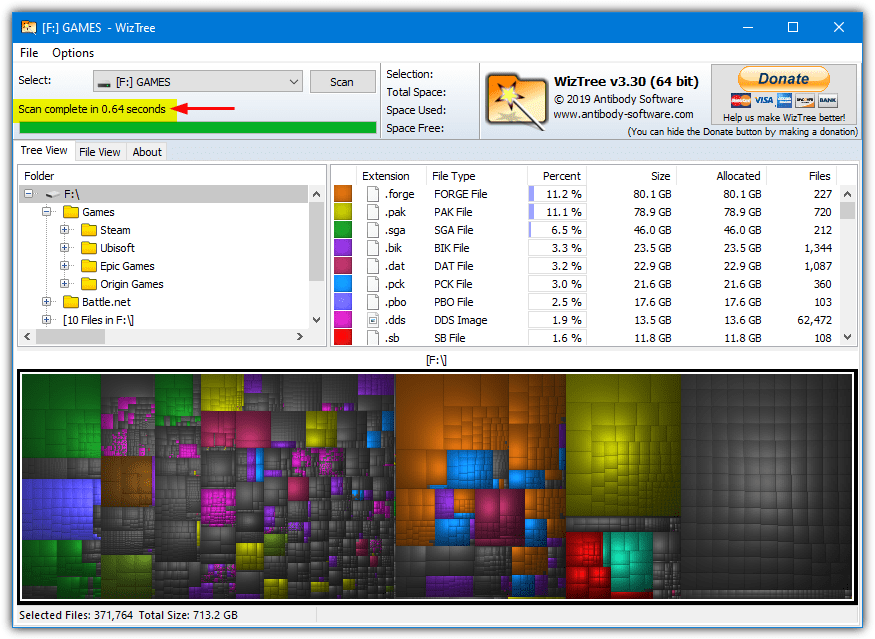Viewport: 875px width, 639px height.
Task: Click the Ubisoft folder icon
Action: tap(89, 248)
